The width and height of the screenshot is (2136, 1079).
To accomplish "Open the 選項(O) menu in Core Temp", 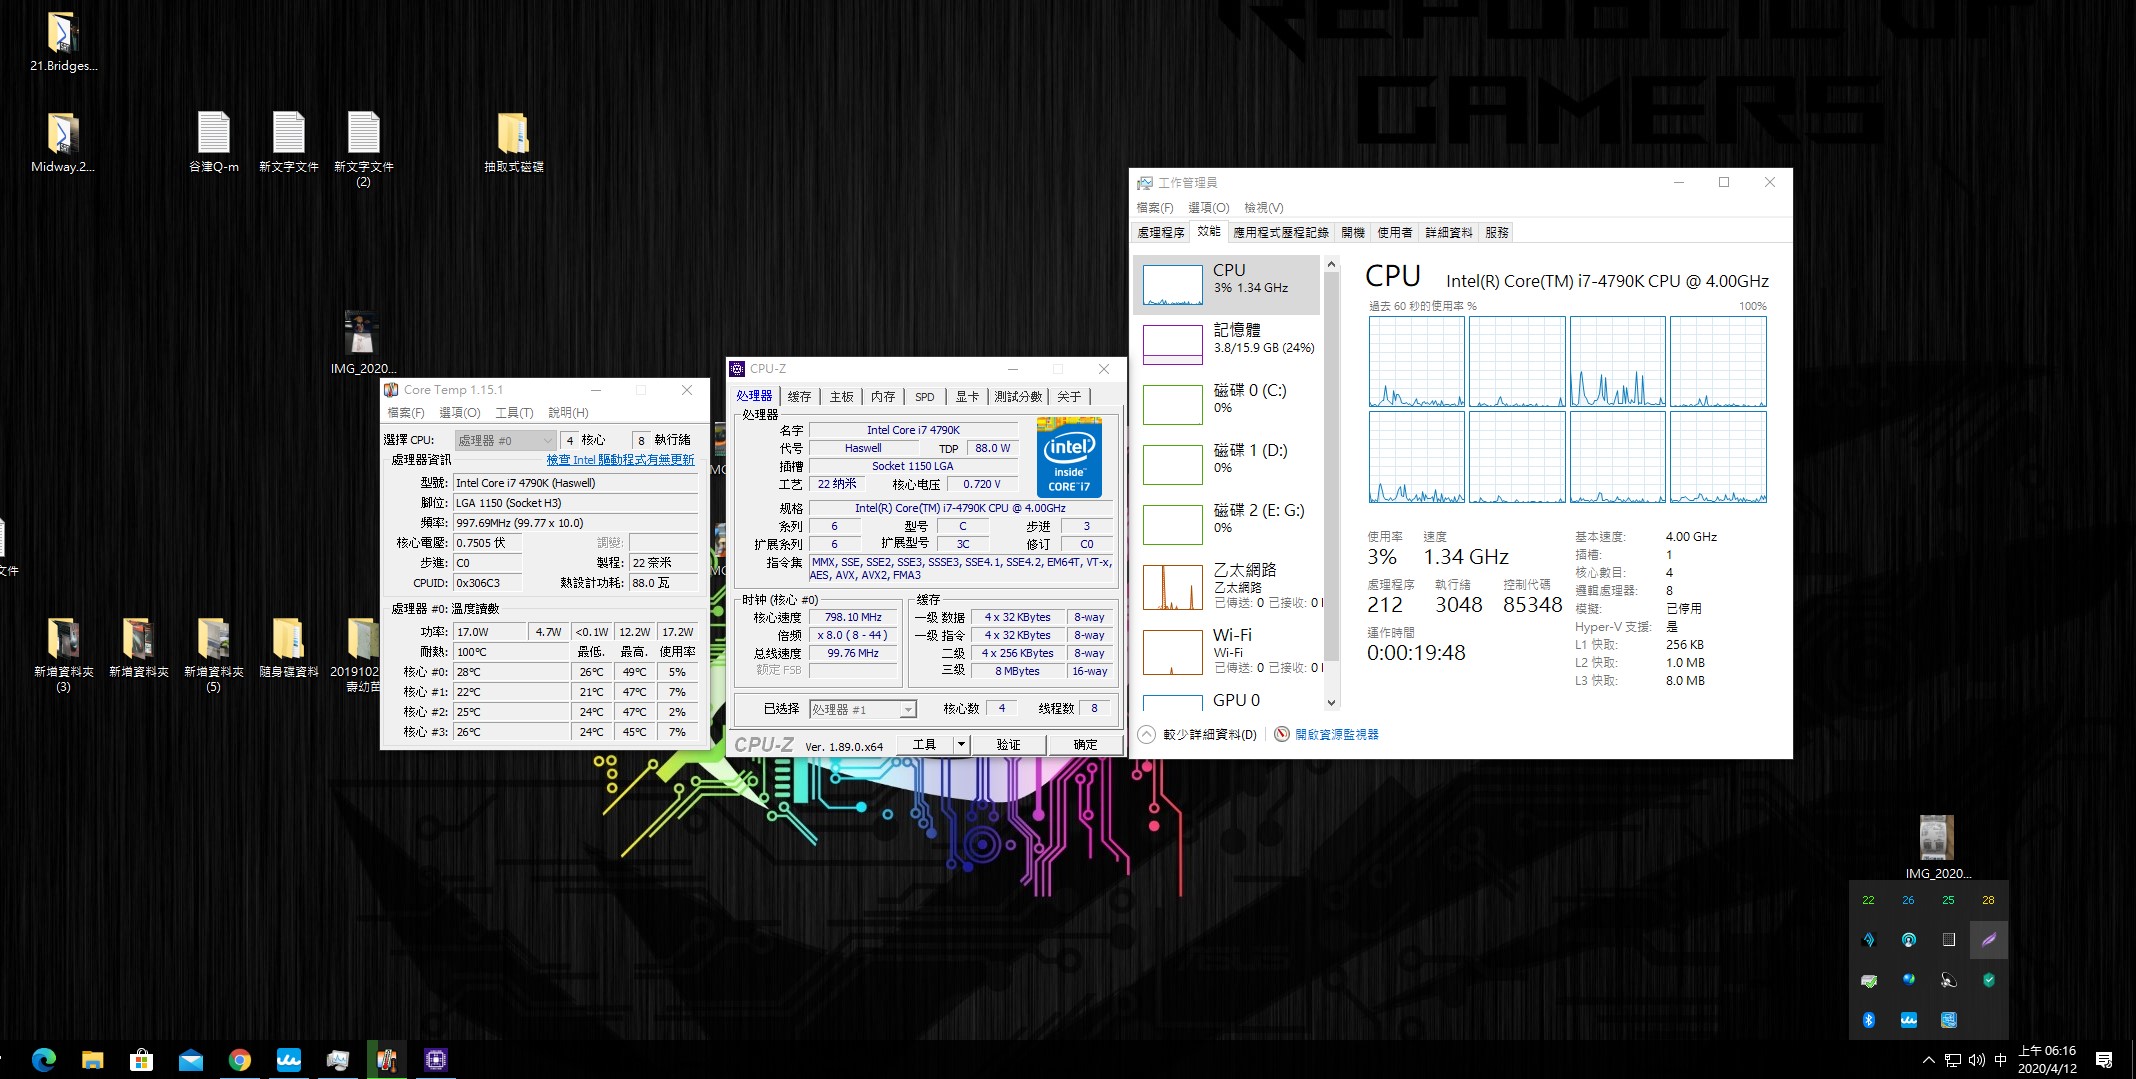I will 460,412.
